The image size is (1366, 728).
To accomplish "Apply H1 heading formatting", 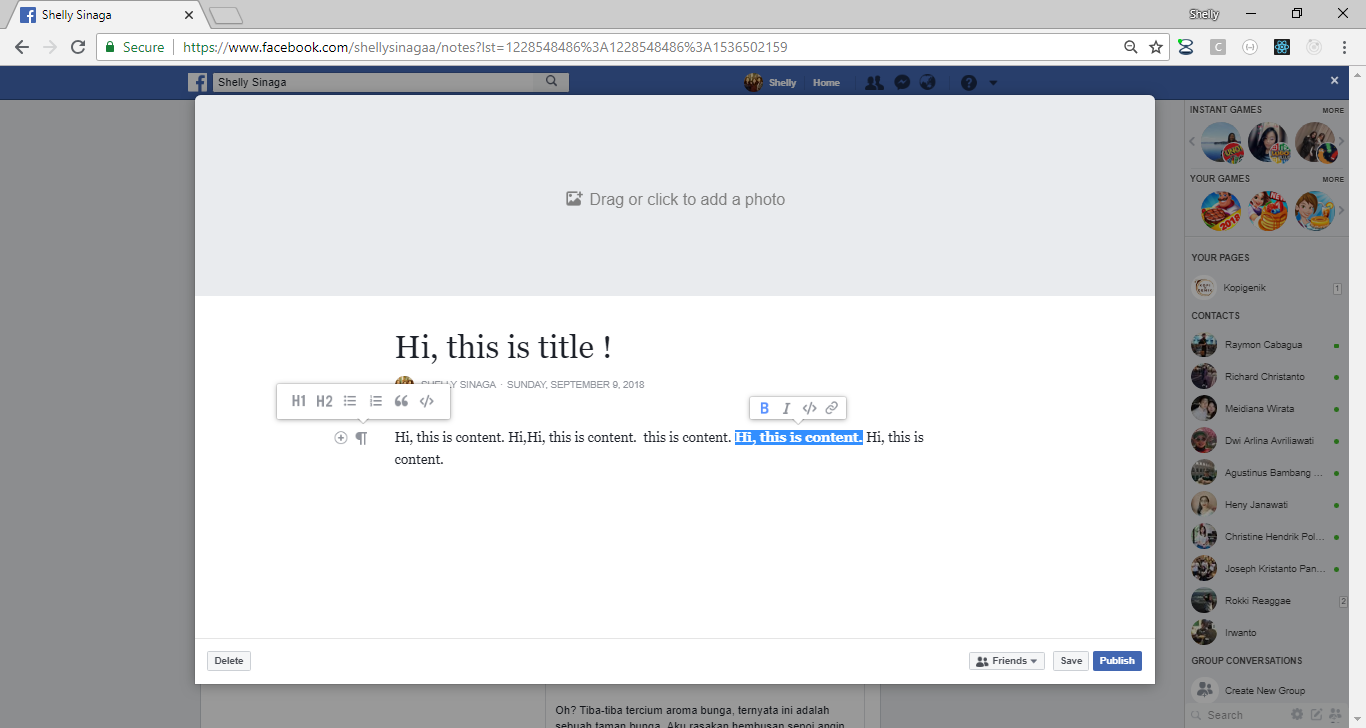I will coord(299,400).
